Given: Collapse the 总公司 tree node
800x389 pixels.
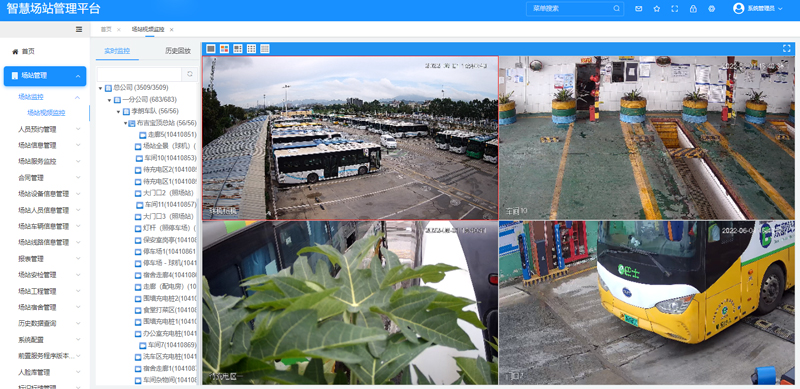Looking at the screenshot, I should [x=101, y=88].
